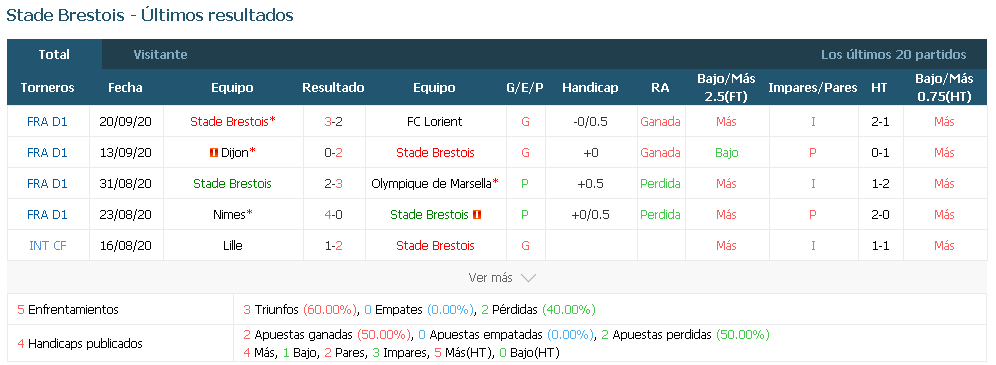The height and width of the screenshot is (365, 996).
Task: Click the red card icon after Stade Brestois in Nimes row
Action: point(477,215)
